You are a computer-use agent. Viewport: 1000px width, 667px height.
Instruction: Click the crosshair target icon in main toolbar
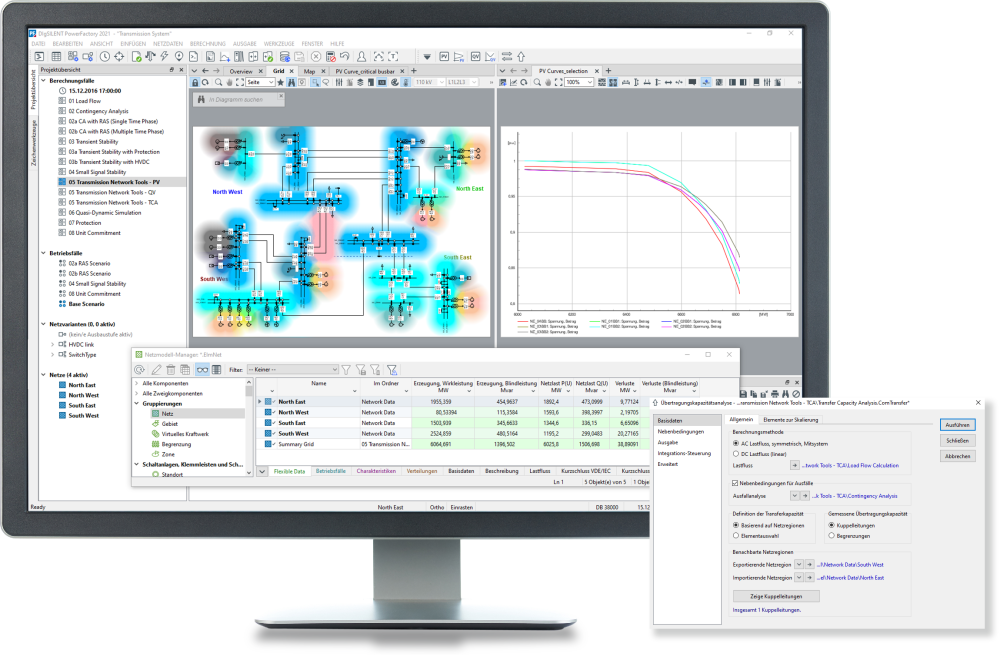tap(119, 57)
